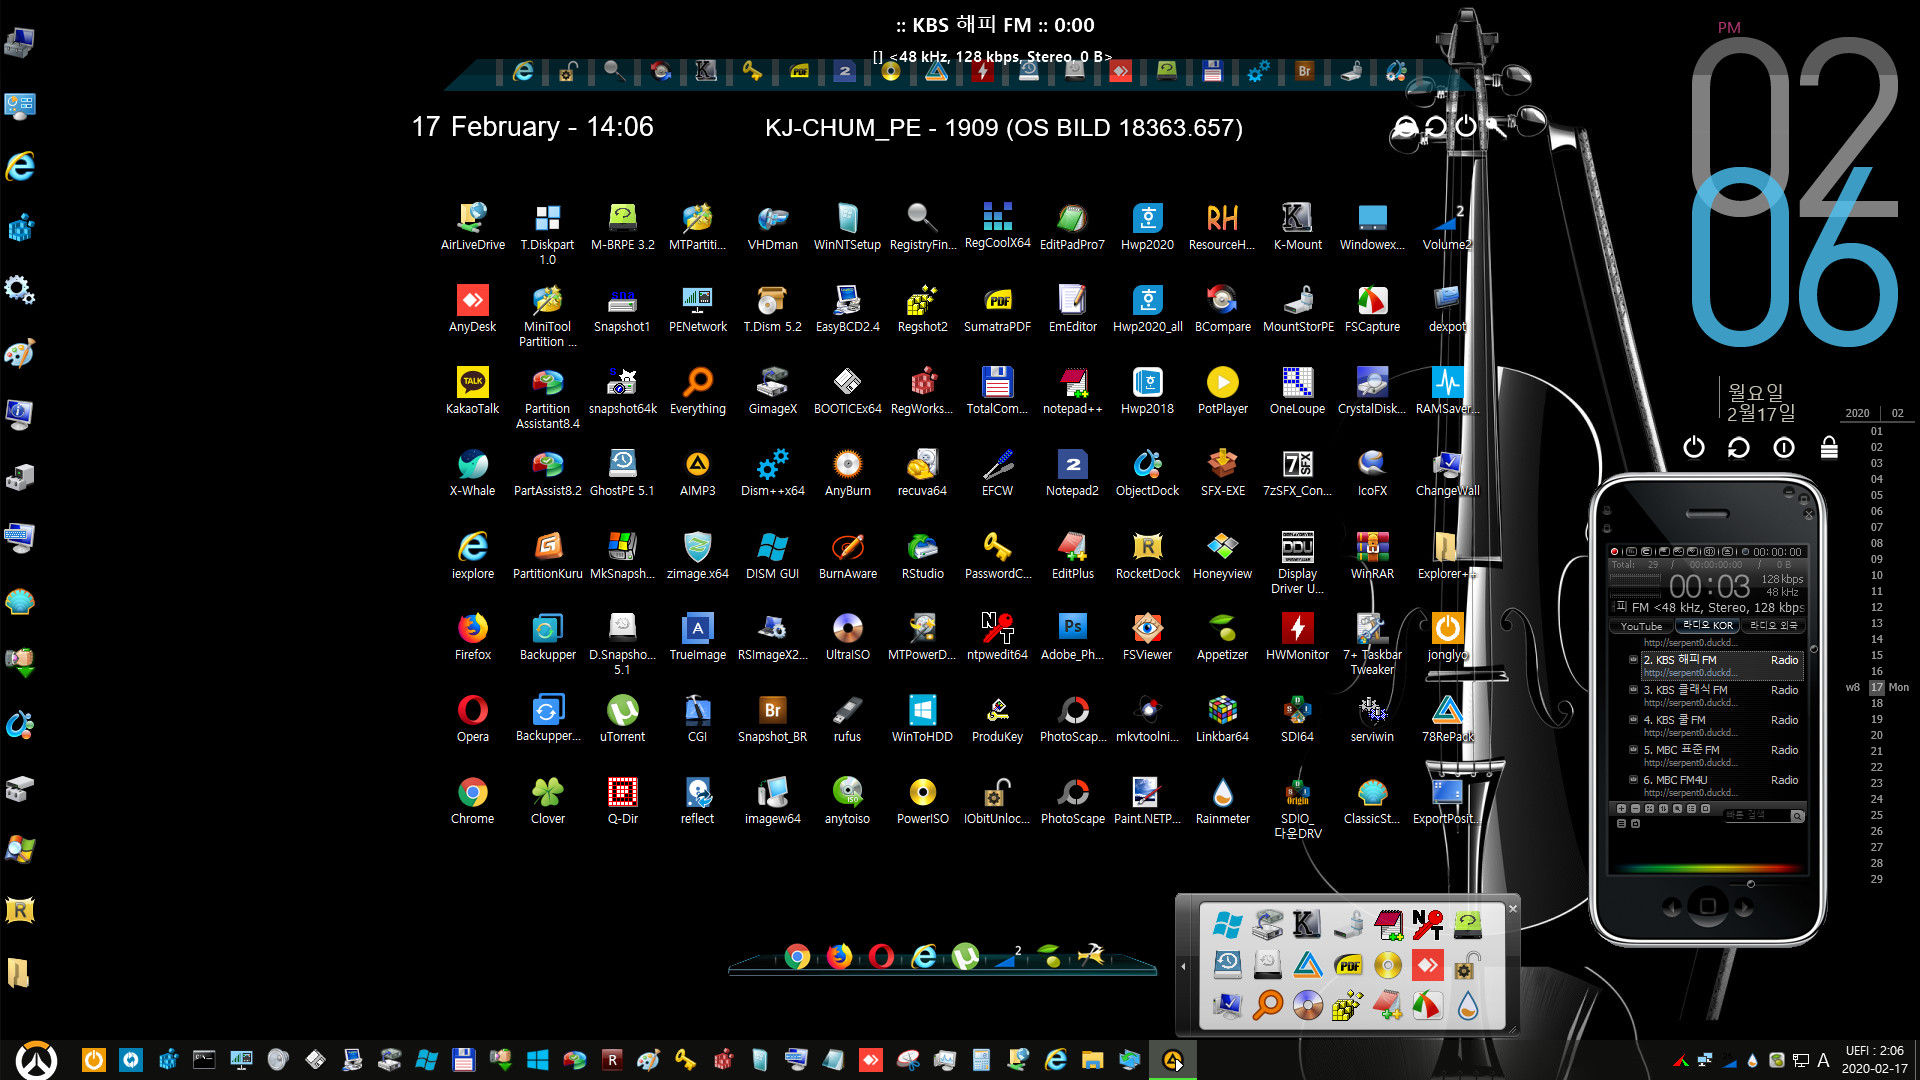Click the red record button in the player
Viewport: 1920px width, 1080px height.
point(1614,552)
